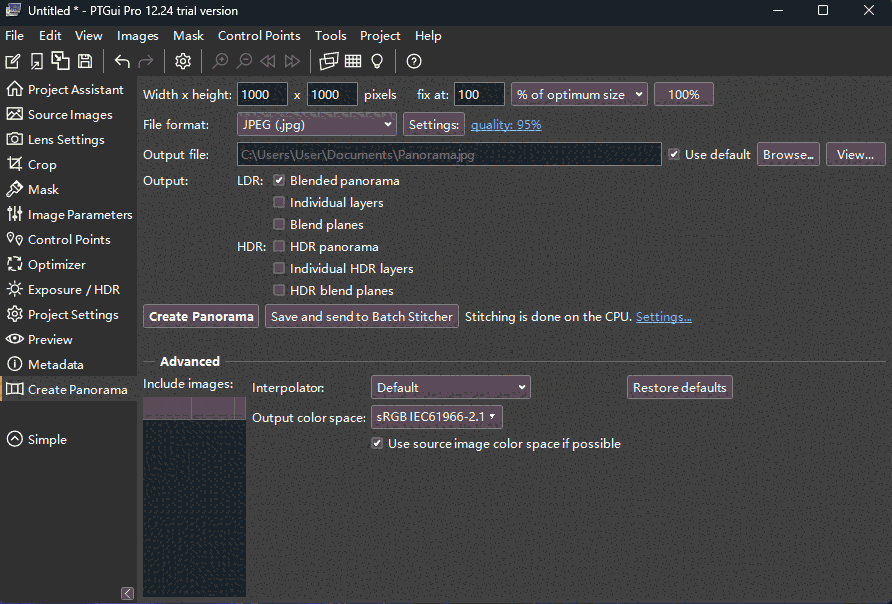This screenshot has height=604, width=892.
Task: Open the File format dropdown
Action: coord(316,125)
